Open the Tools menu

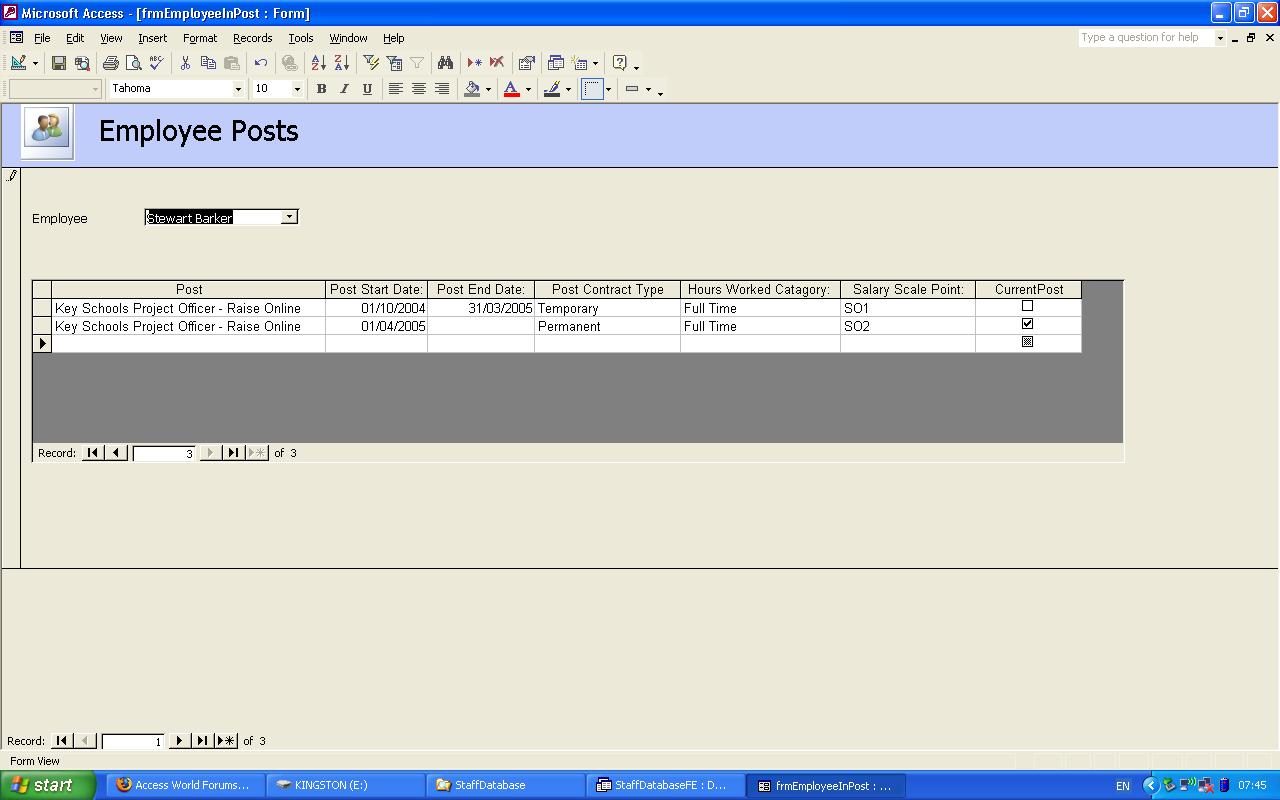[x=301, y=38]
